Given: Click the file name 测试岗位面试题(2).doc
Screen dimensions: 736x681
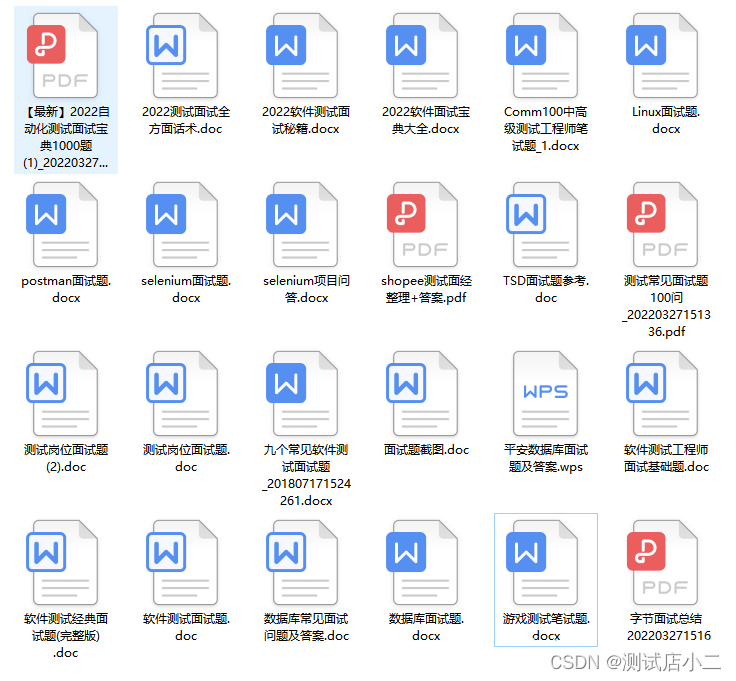Looking at the screenshot, I should click(66, 458).
